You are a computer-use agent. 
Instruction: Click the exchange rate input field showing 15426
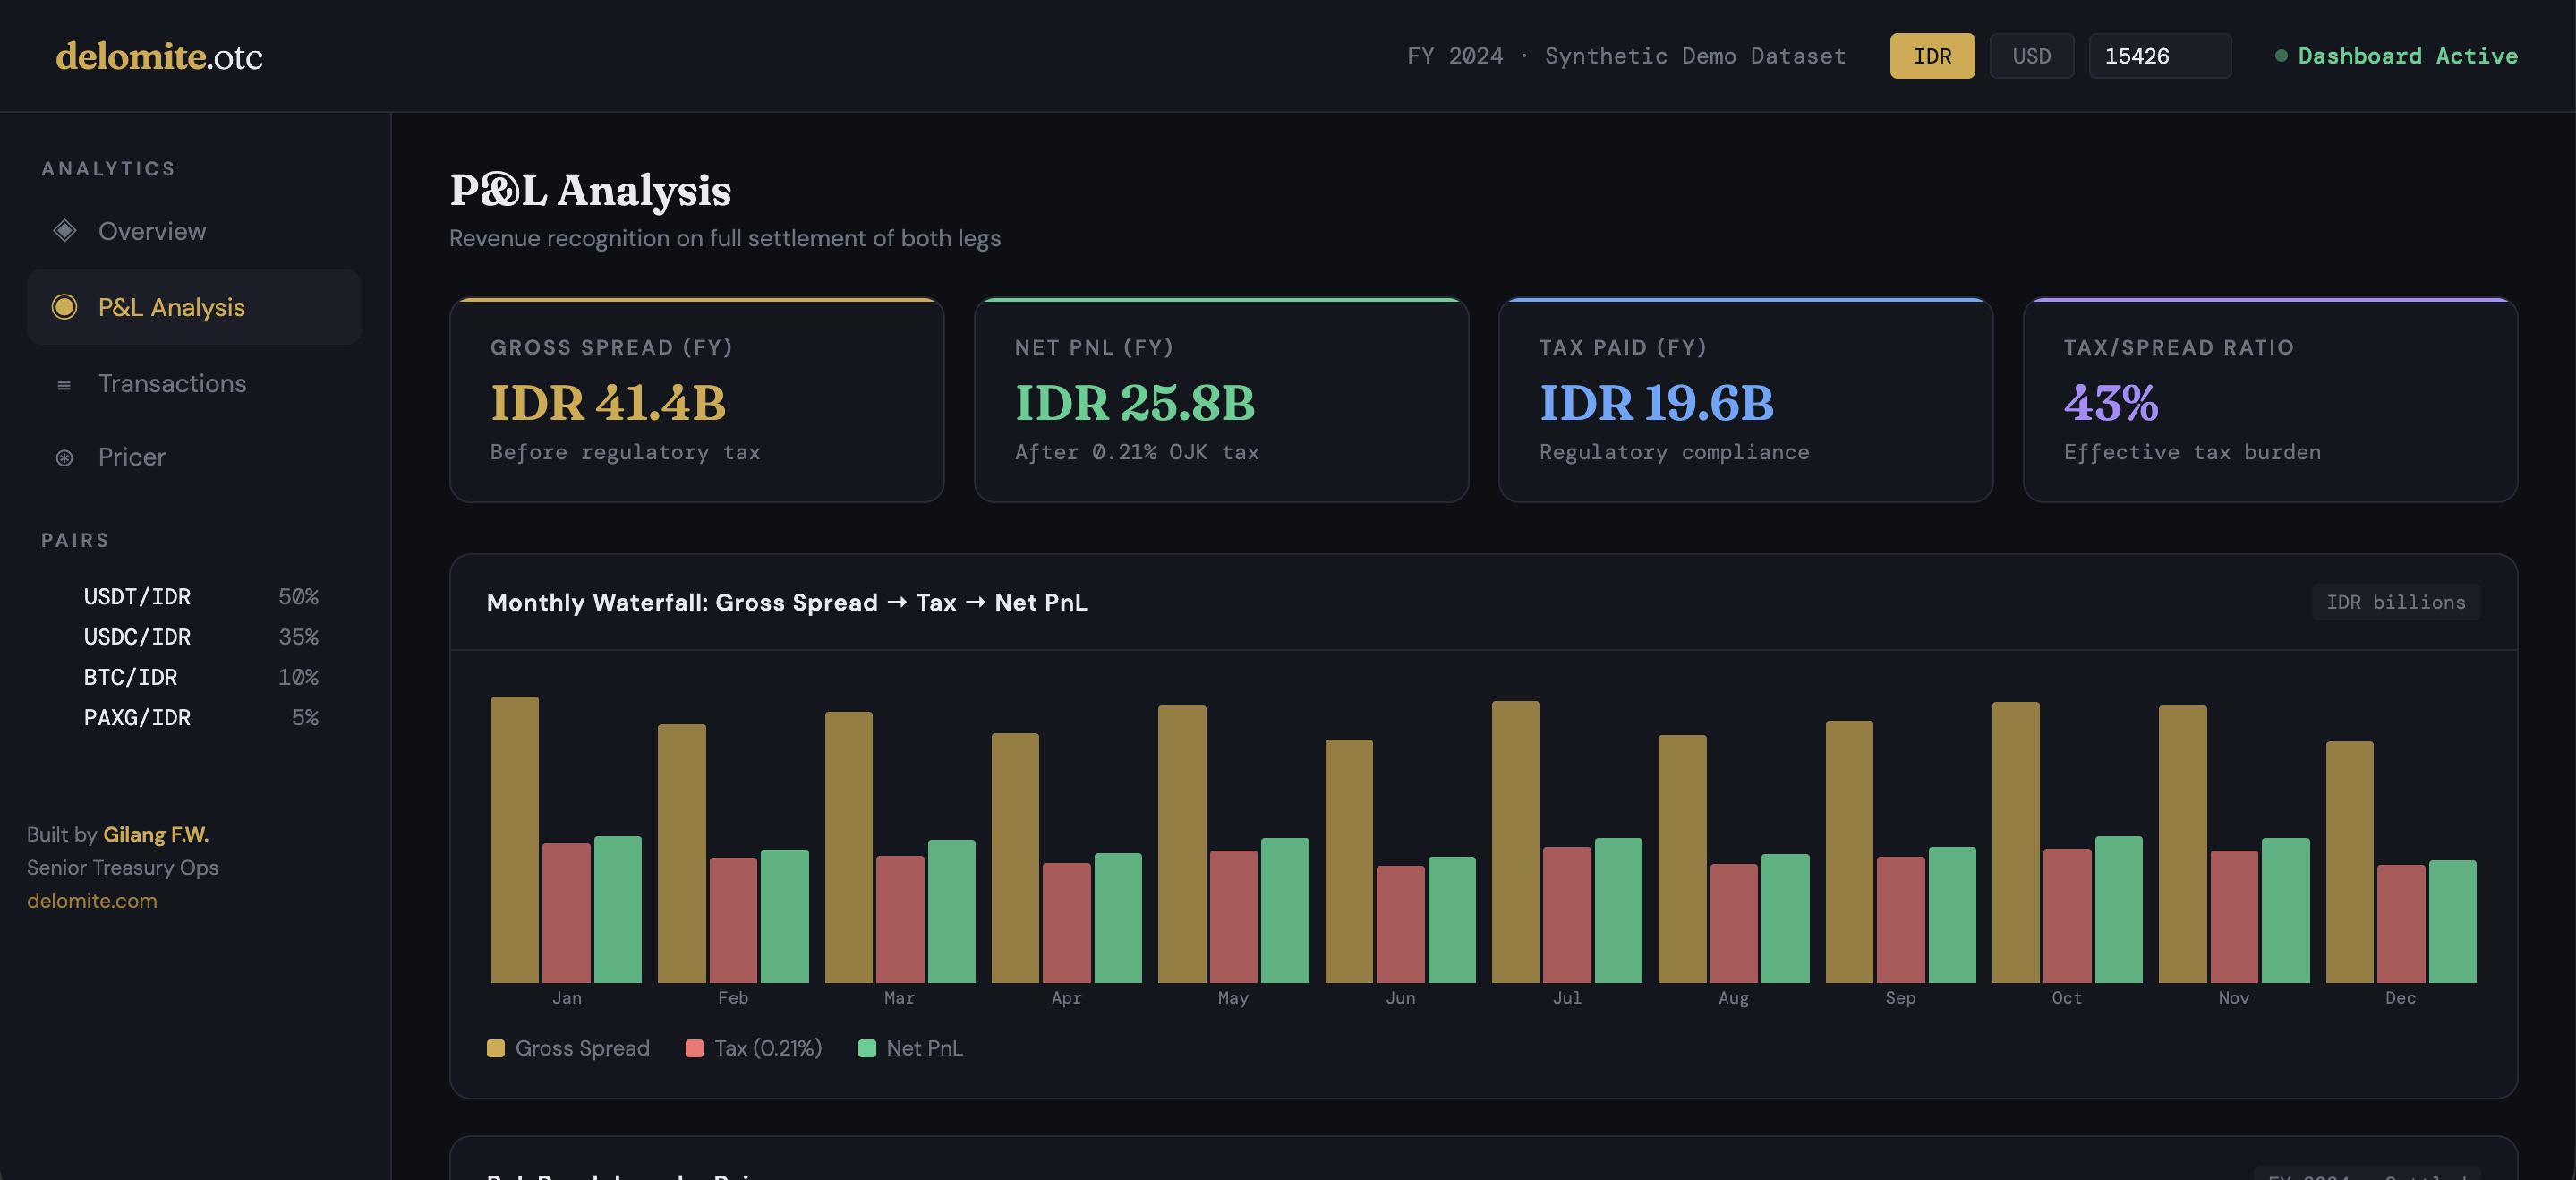pyautogui.click(x=2160, y=56)
